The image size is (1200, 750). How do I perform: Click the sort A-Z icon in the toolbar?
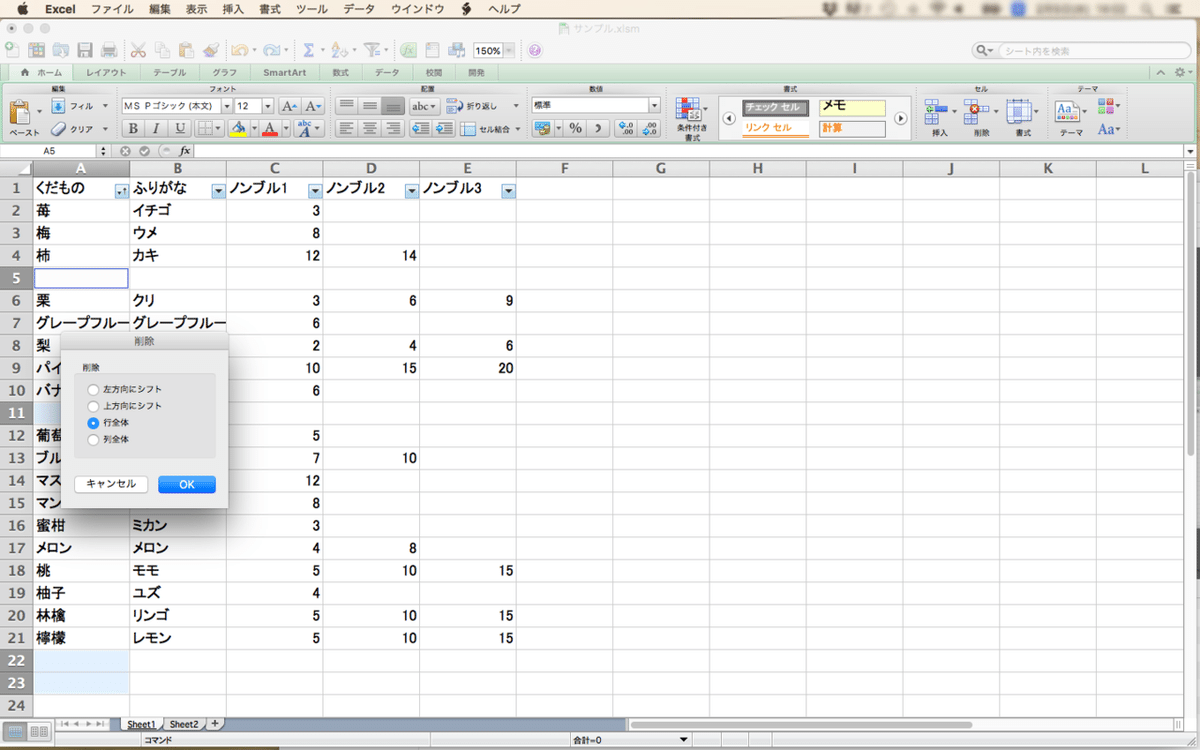tap(338, 49)
